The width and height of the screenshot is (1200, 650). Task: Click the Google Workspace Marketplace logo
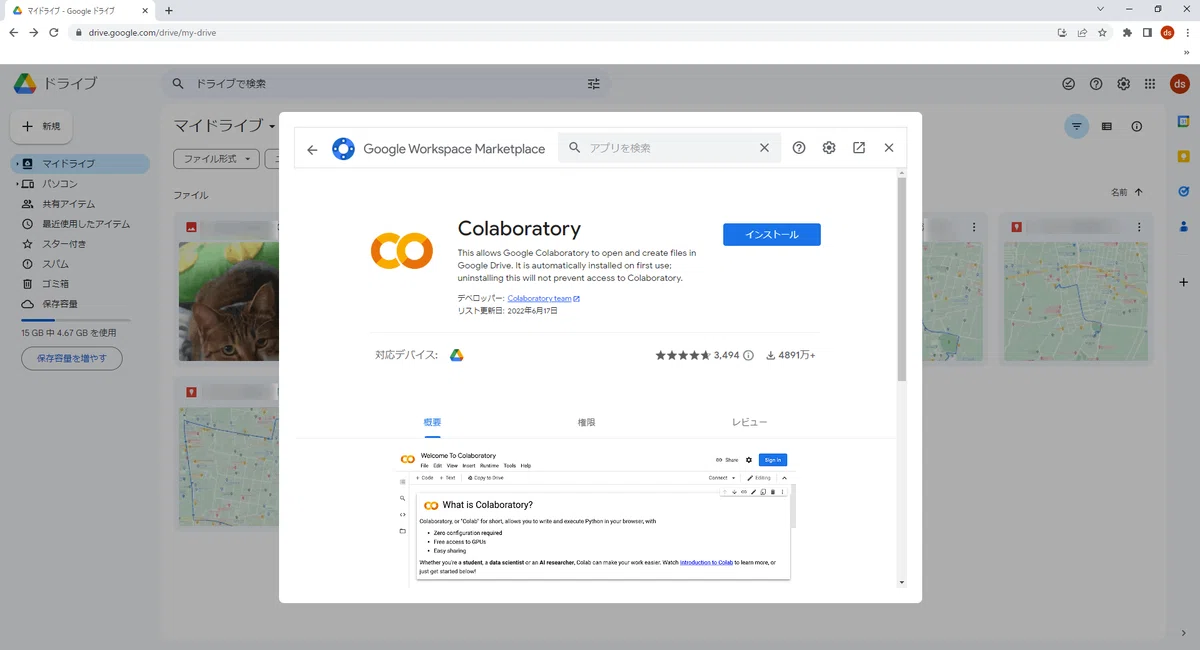pos(343,149)
